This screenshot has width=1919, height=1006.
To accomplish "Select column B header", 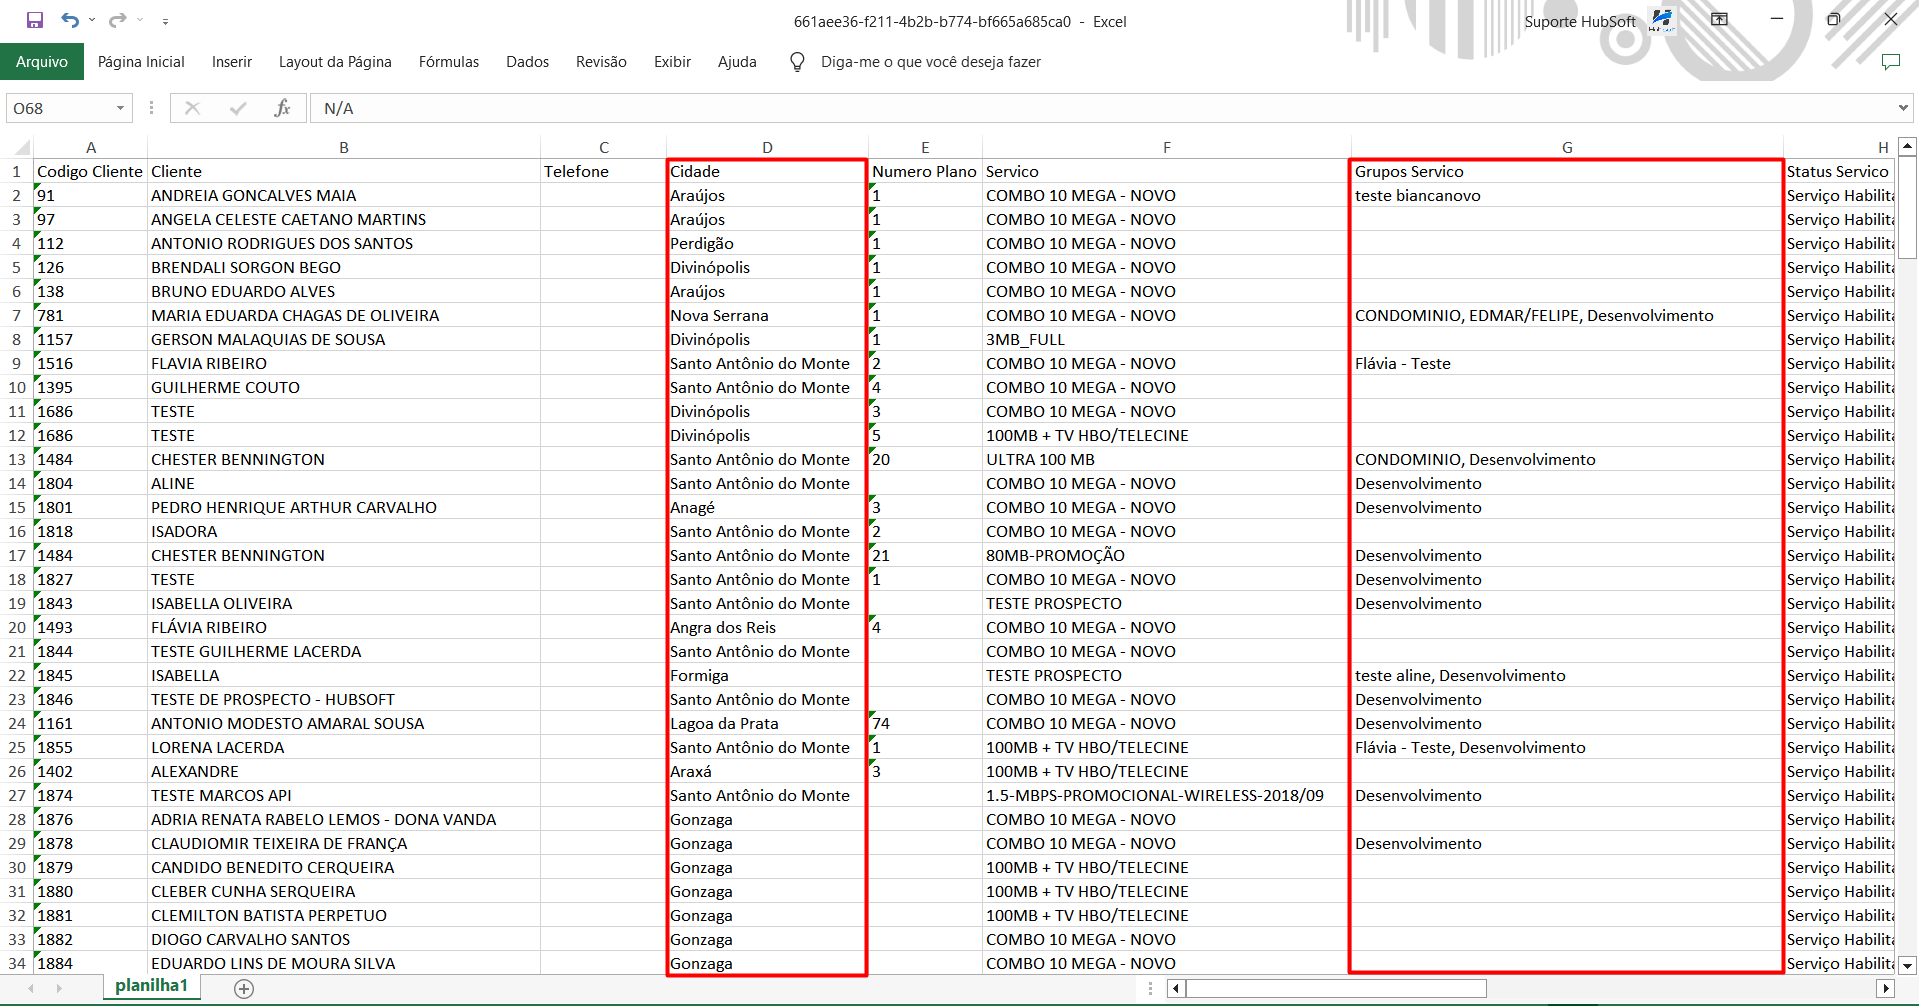I will 343,147.
